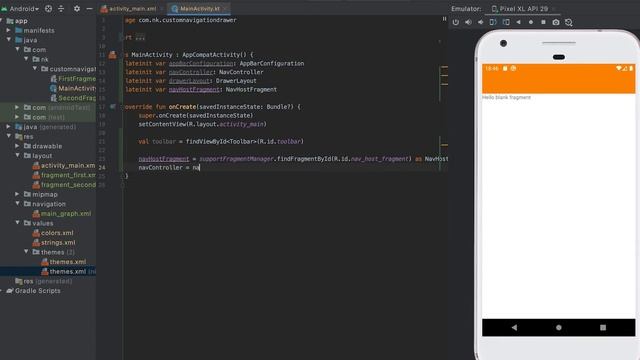
Task: Click emulator toolbar Home circle icon
Action: [x=531, y=22]
